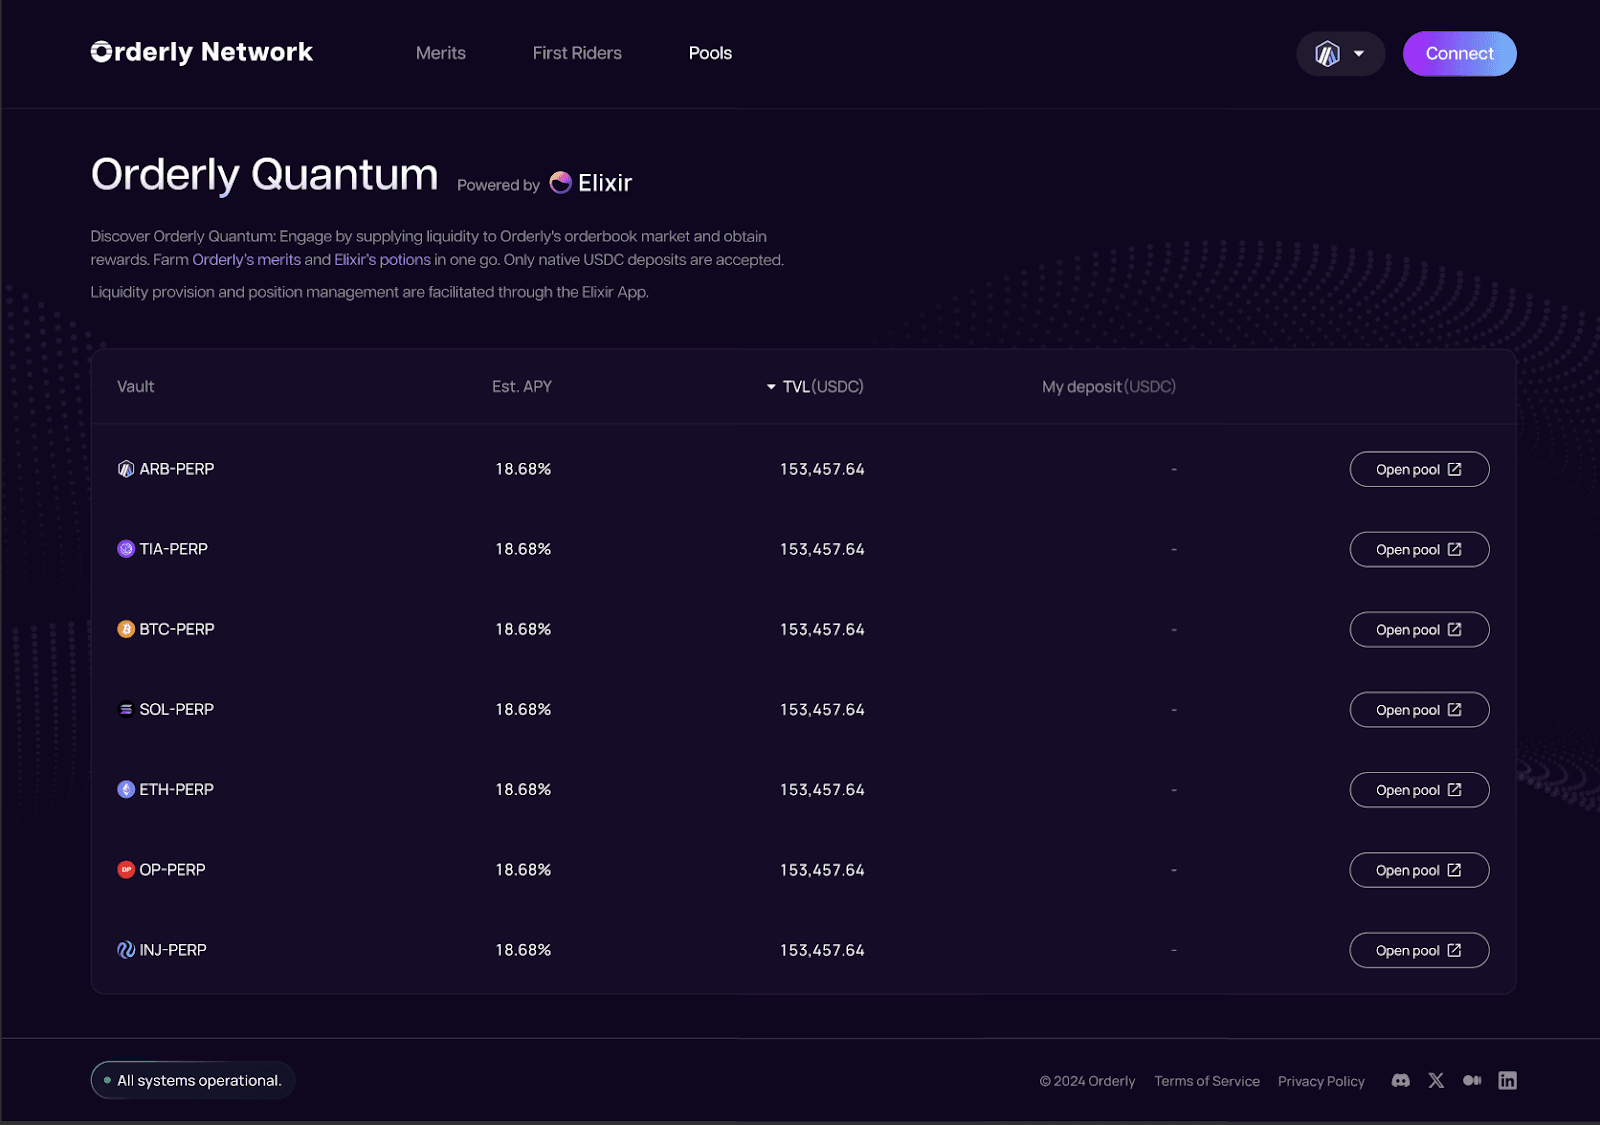Click the SOL-PERP Solana icon

(x=126, y=709)
